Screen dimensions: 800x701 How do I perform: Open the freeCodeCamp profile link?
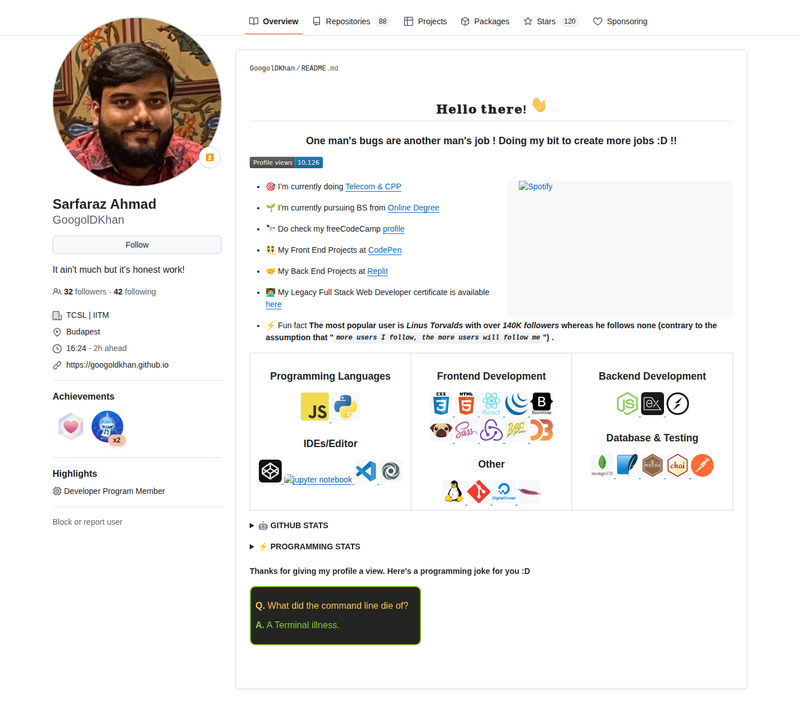click(393, 229)
